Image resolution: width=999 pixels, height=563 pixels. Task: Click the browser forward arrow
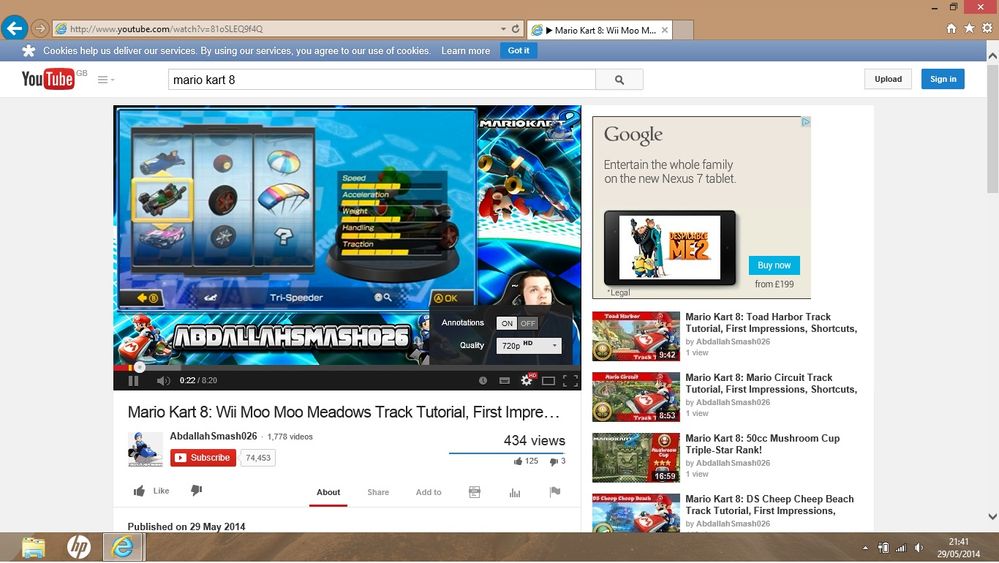tap(40, 29)
